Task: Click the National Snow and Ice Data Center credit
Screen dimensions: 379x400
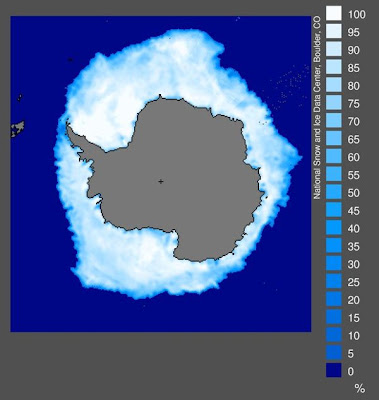Action: tap(317, 108)
